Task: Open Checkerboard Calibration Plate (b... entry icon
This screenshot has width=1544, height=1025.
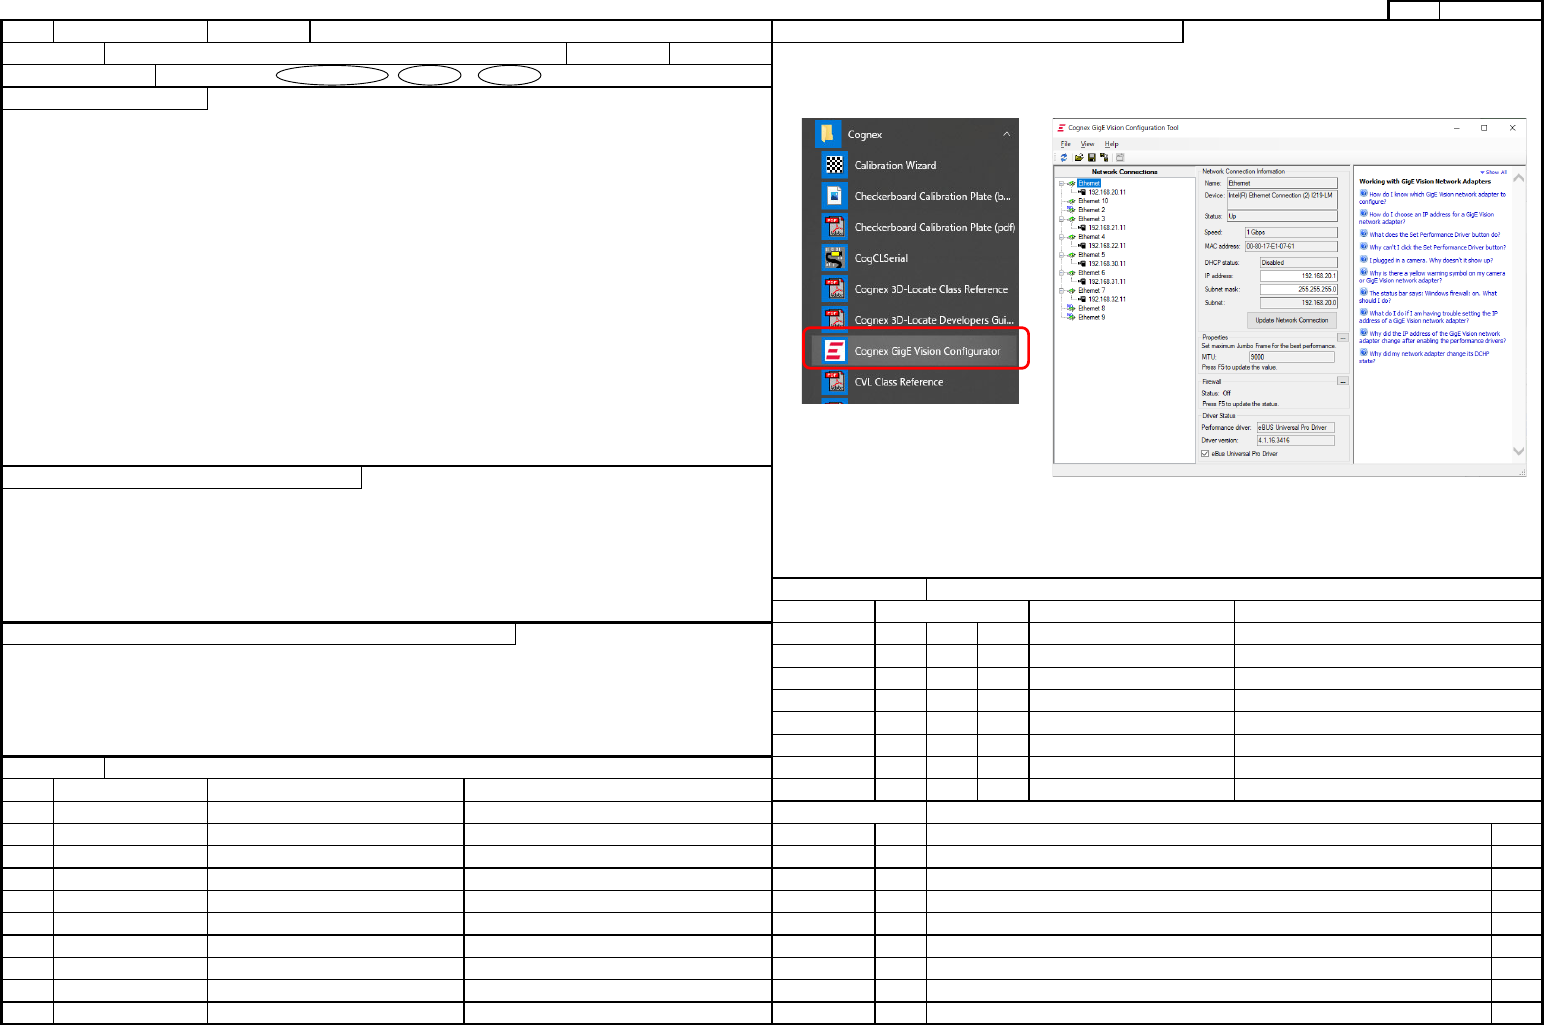Action: click(834, 196)
